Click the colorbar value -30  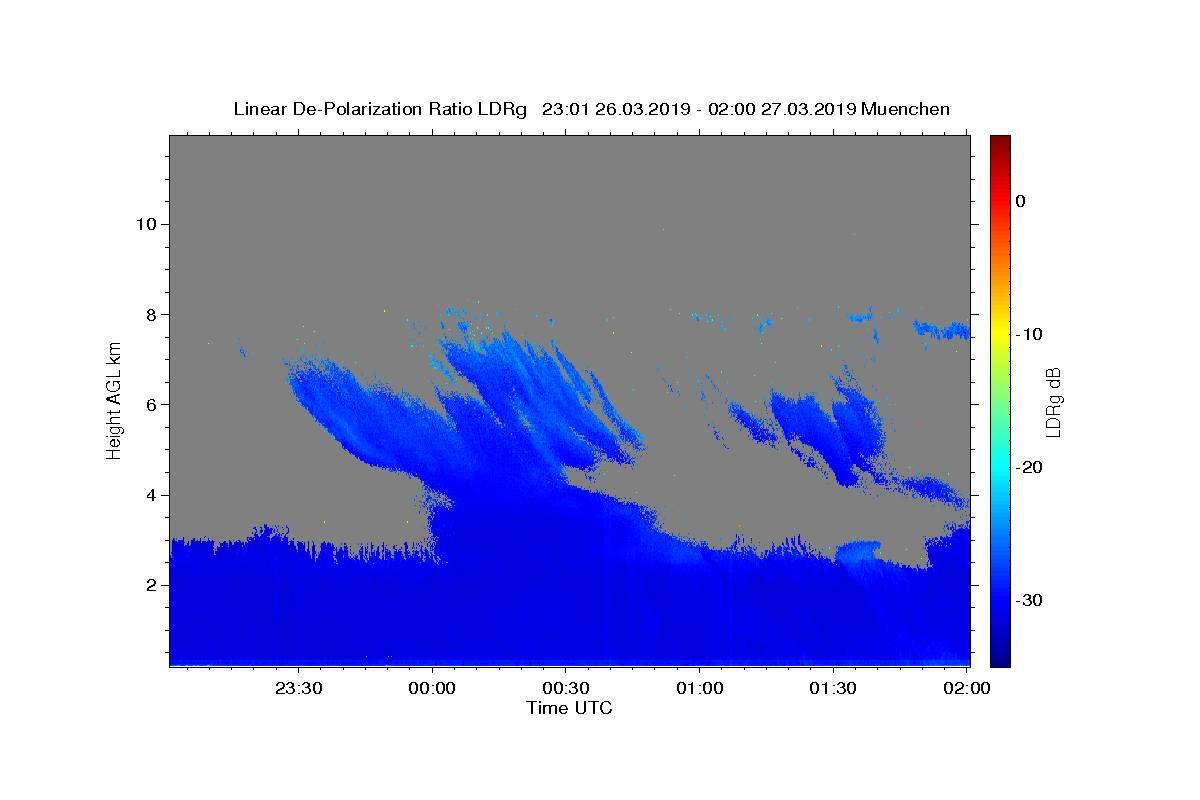[x=1029, y=600]
